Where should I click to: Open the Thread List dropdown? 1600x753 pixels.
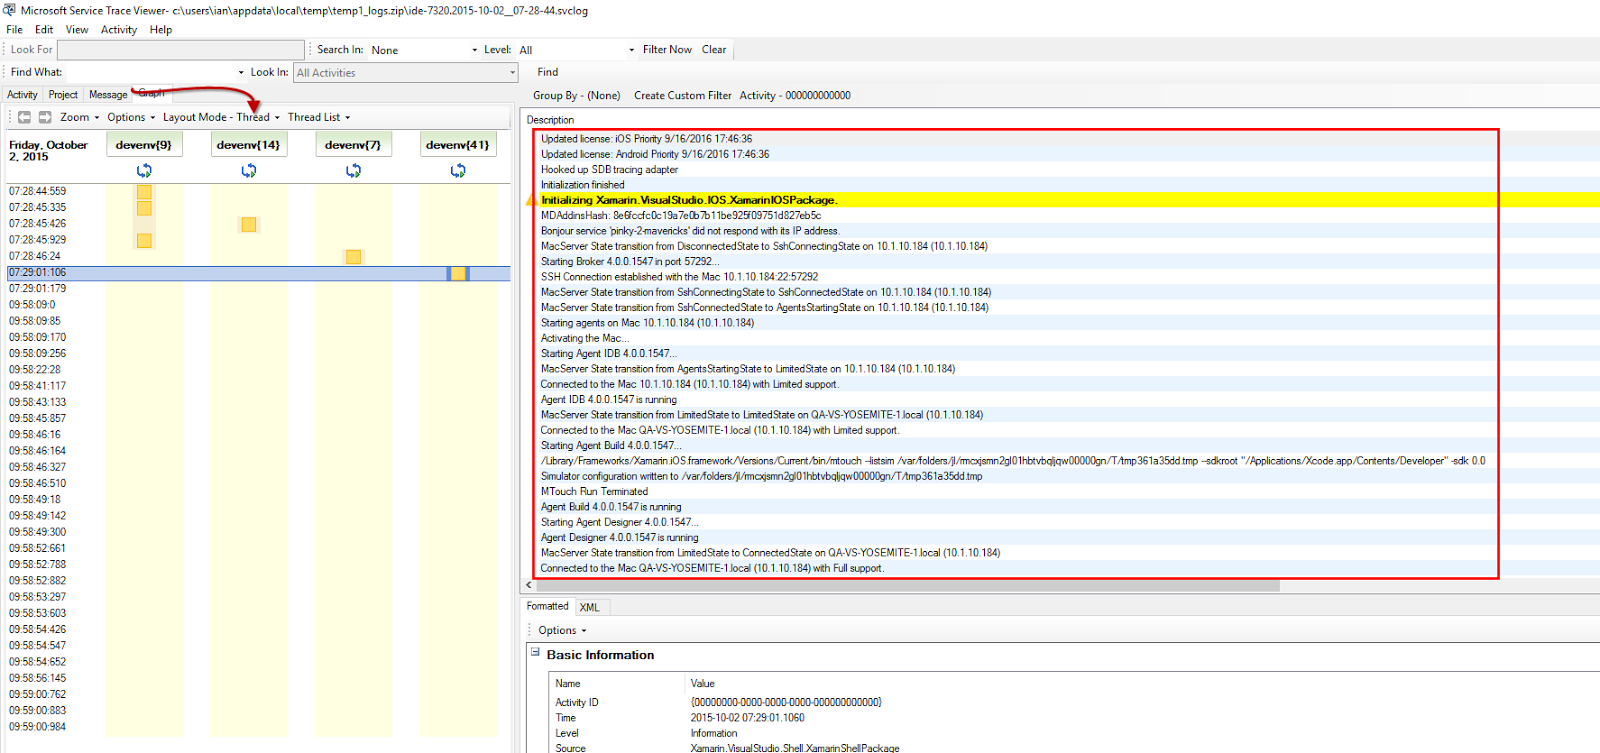(319, 117)
